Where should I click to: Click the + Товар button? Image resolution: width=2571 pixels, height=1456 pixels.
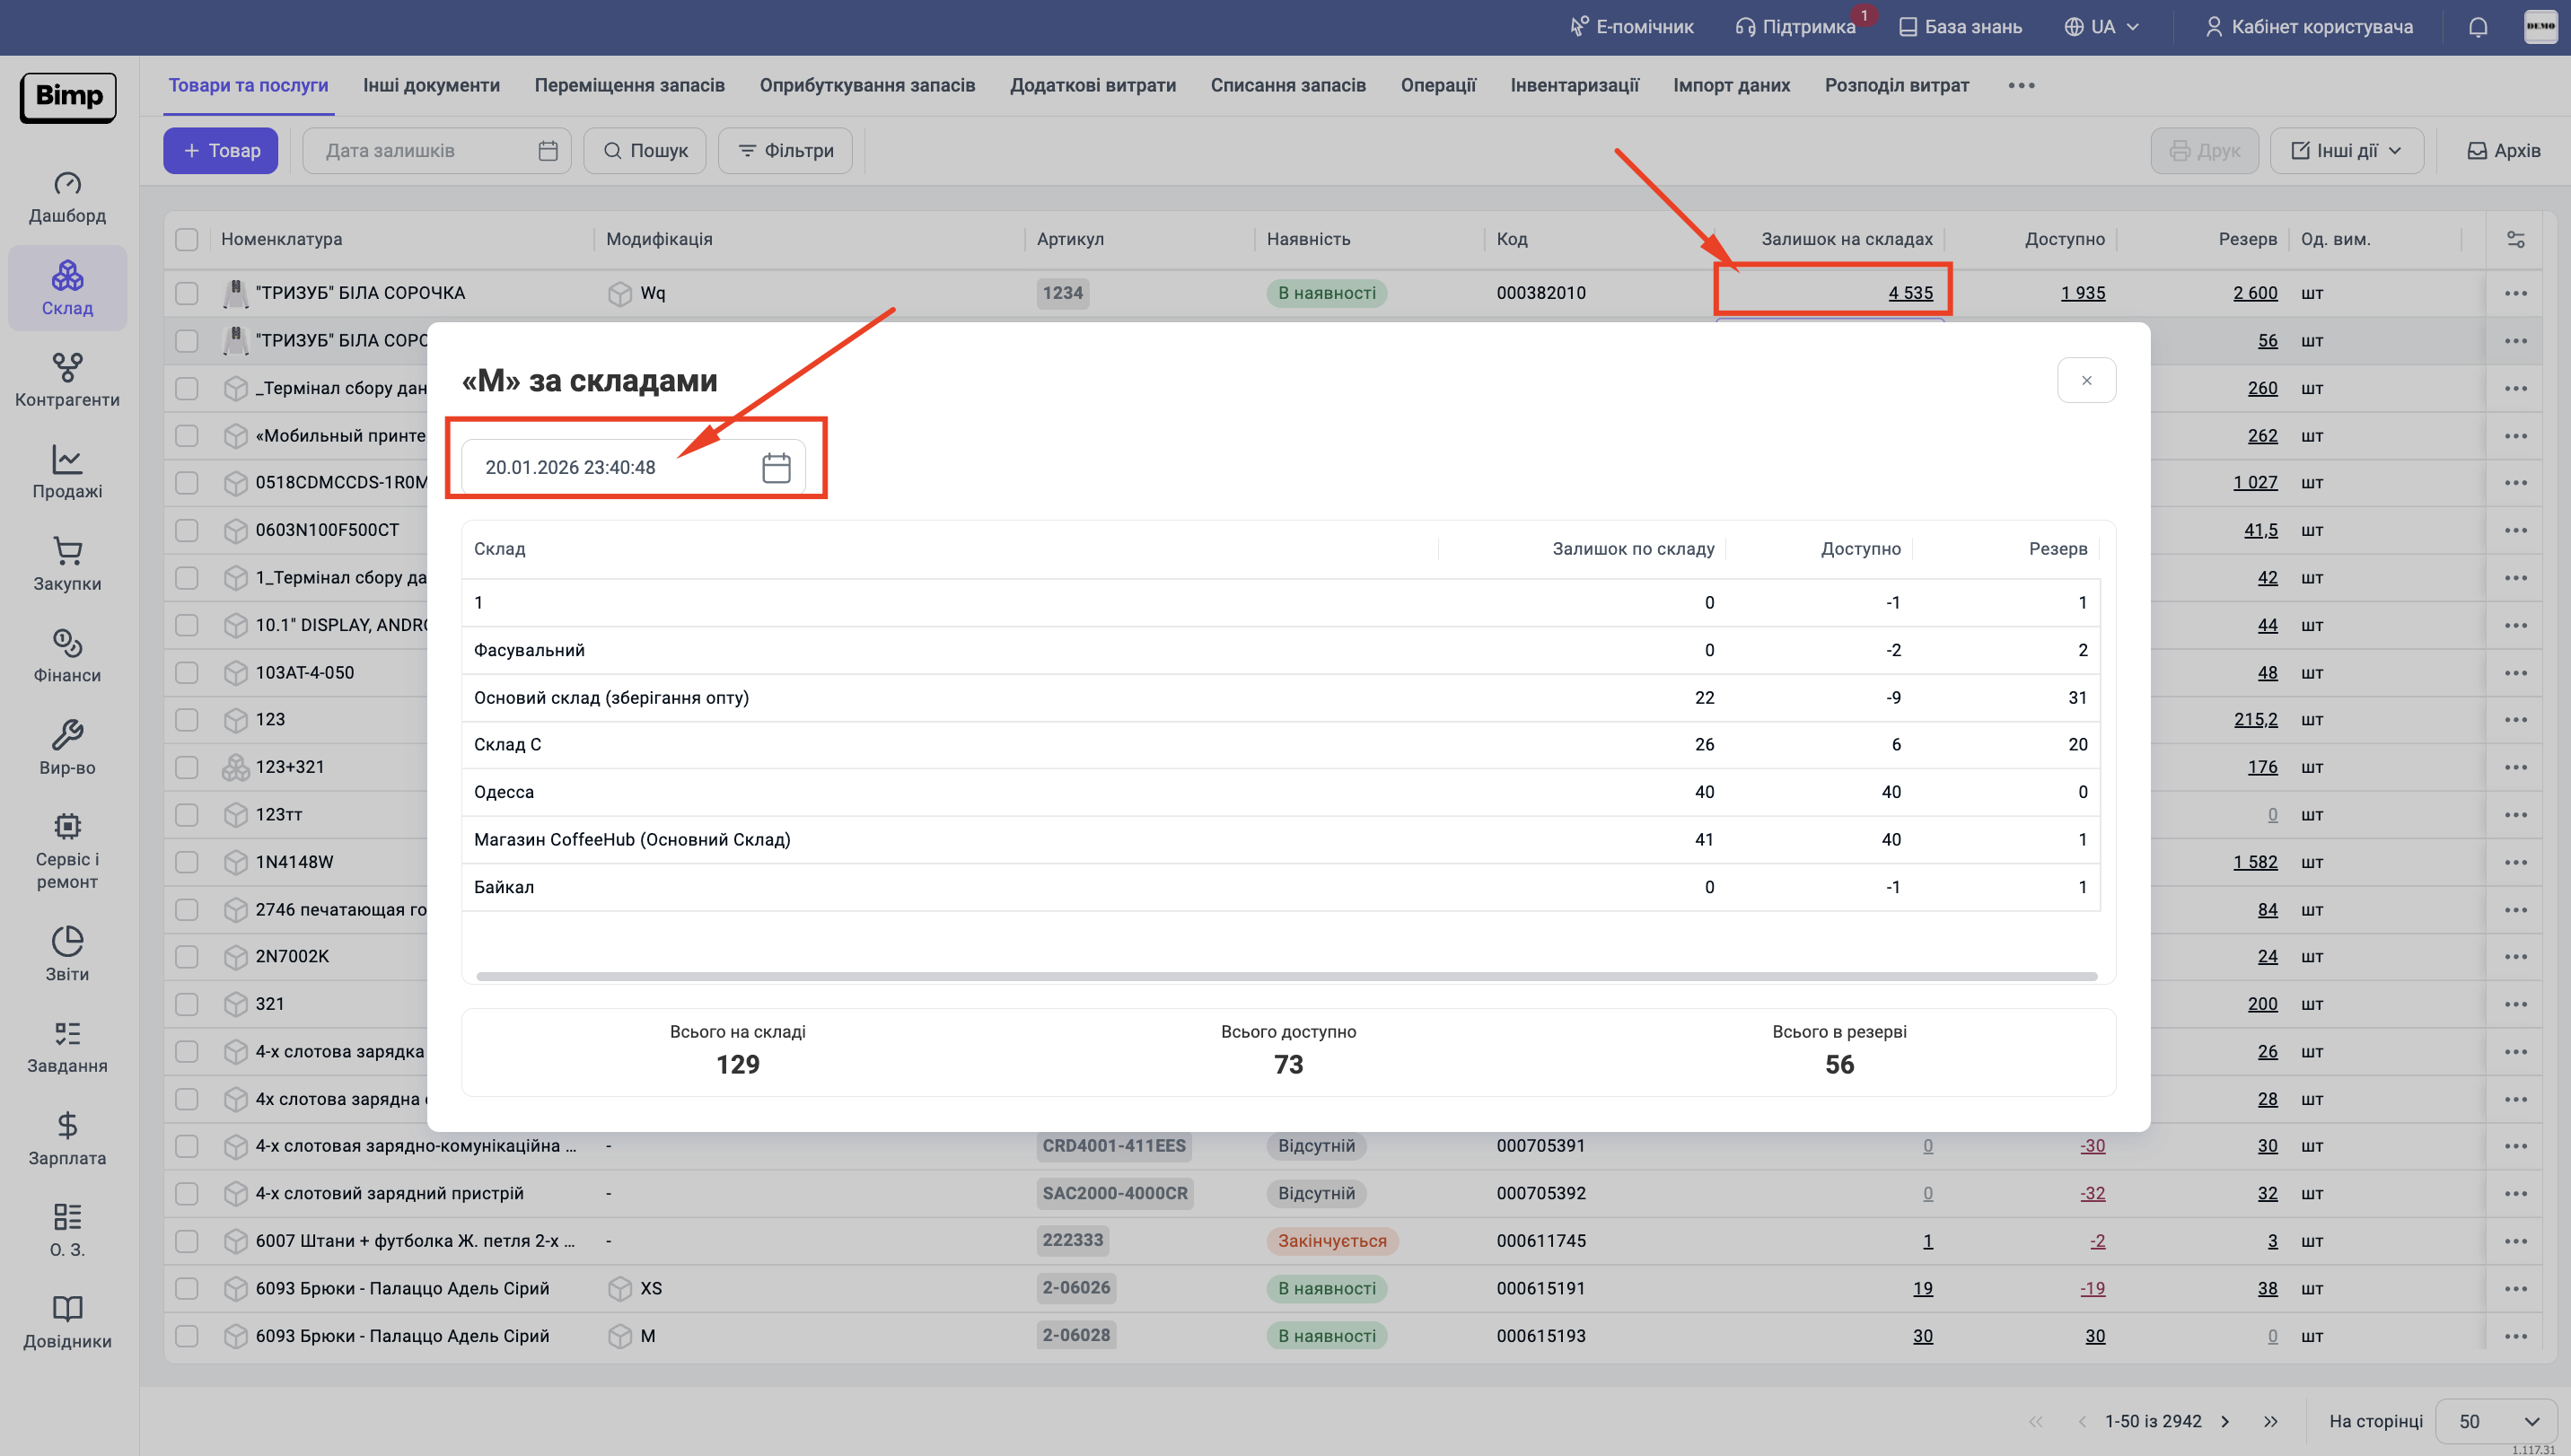221,151
